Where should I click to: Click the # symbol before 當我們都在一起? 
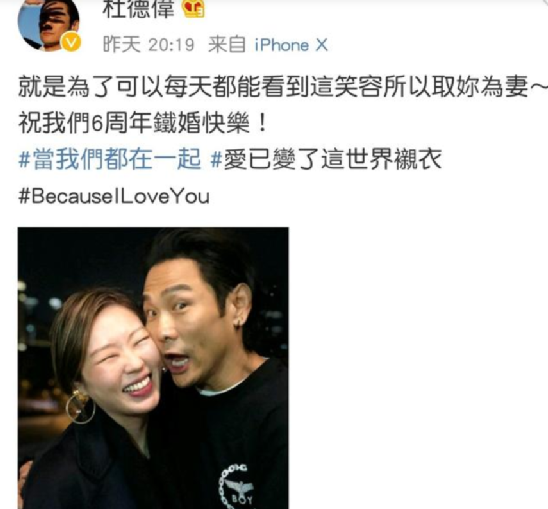pos(24,160)
